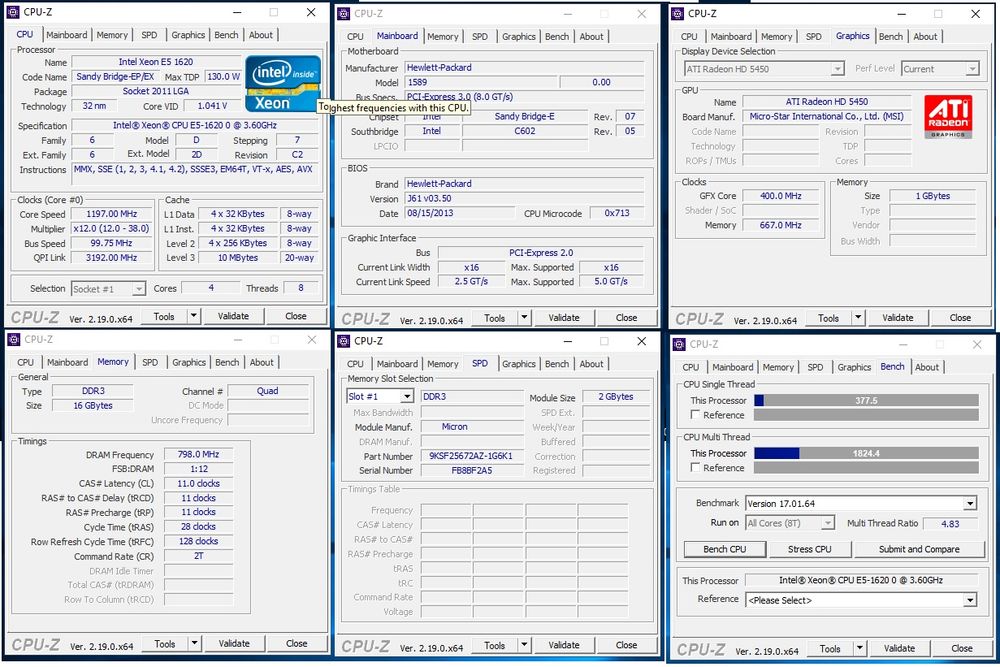
Task: Open Tools dropdown arrow in Graphics window
Action: (858, 318)
